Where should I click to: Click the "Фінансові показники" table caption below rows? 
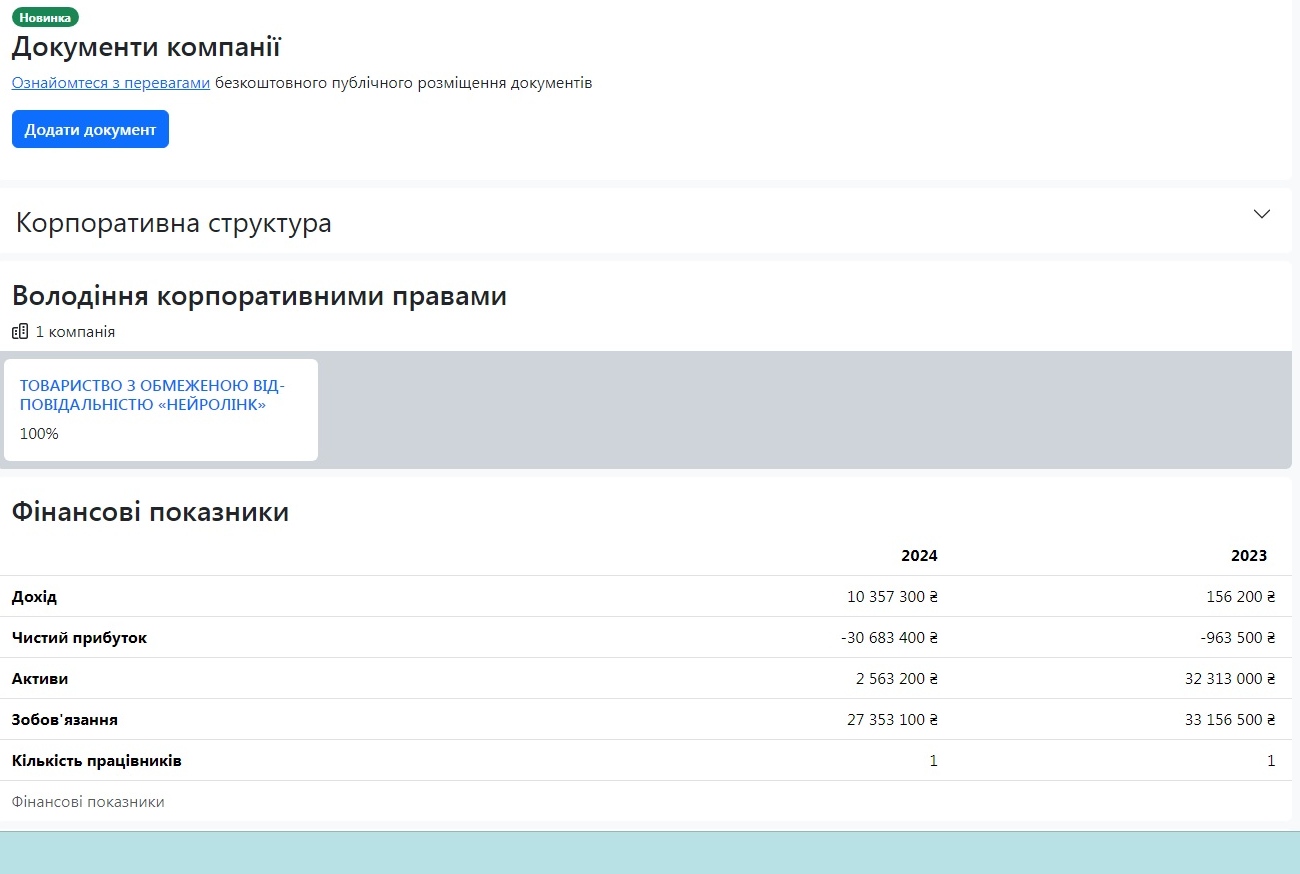[x=88, y=802]
